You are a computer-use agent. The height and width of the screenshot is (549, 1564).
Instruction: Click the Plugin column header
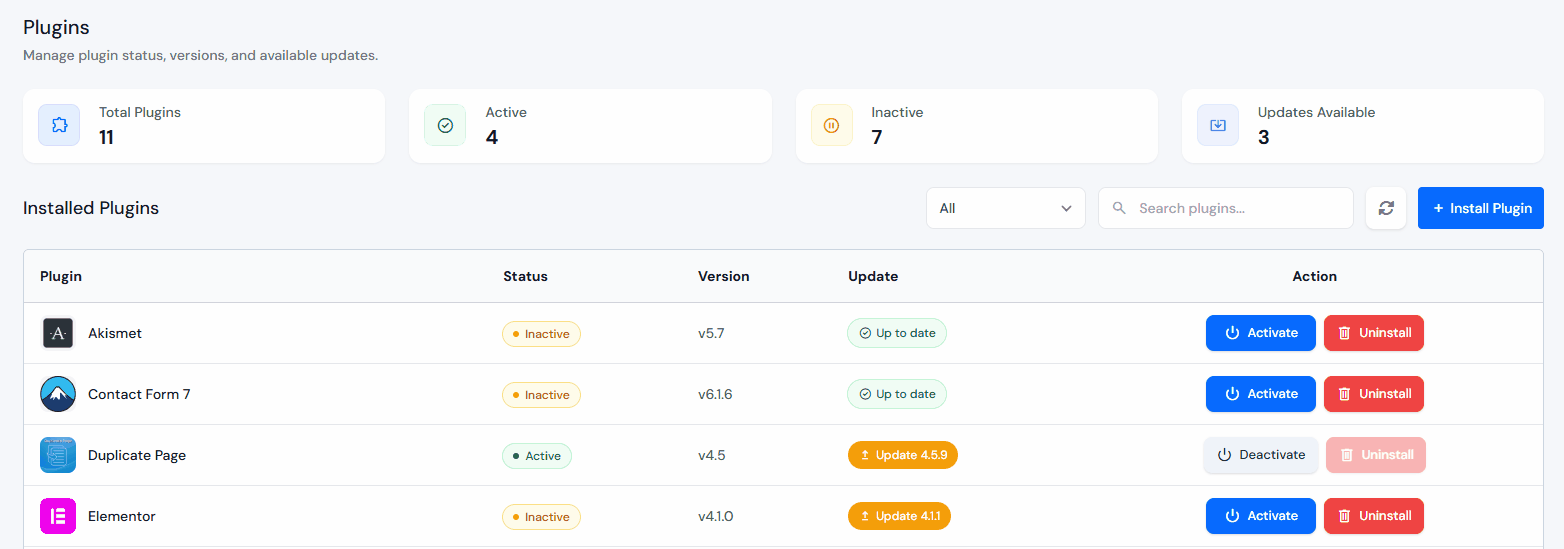[61, 276]
